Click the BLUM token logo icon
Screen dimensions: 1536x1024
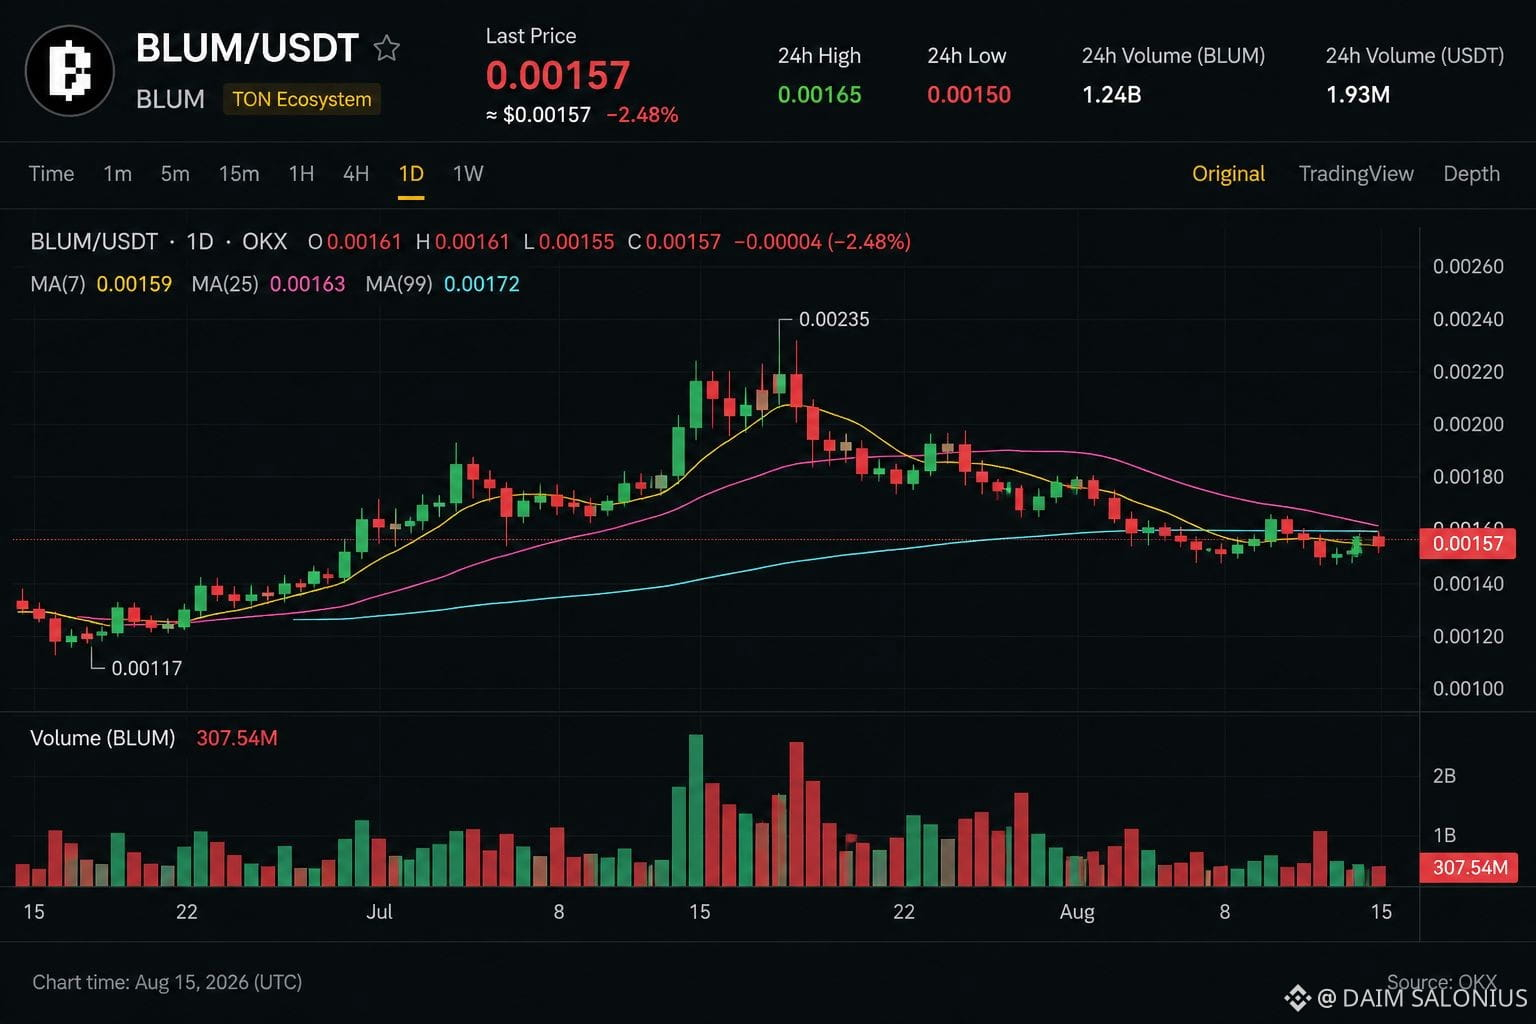click(70, 71)
